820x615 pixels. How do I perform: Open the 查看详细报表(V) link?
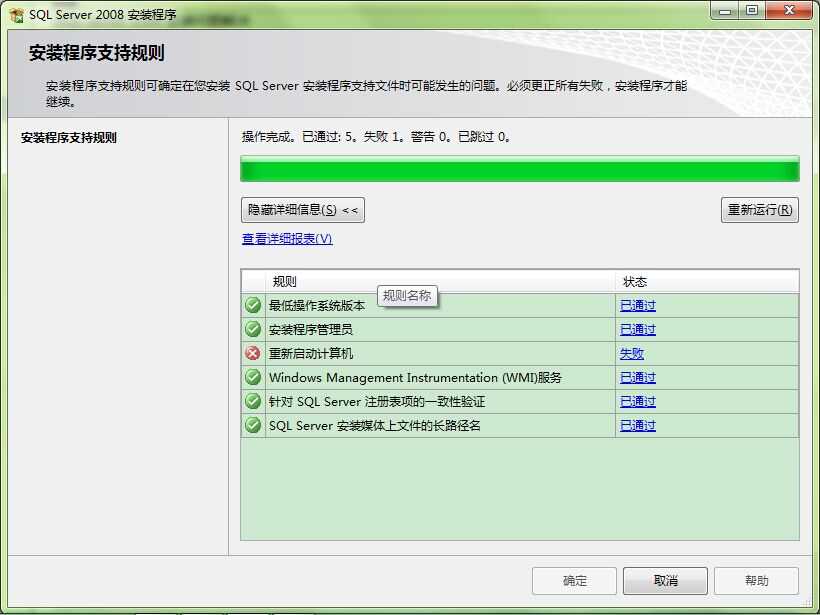click(x=287, y=238)
